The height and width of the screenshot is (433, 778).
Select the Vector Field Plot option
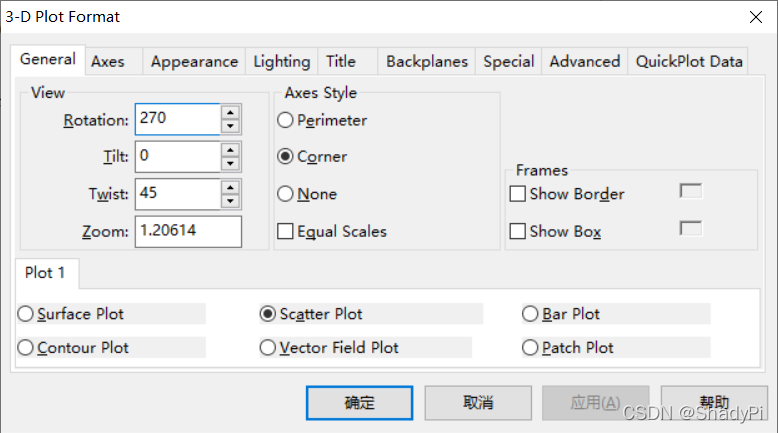[268, 348]
